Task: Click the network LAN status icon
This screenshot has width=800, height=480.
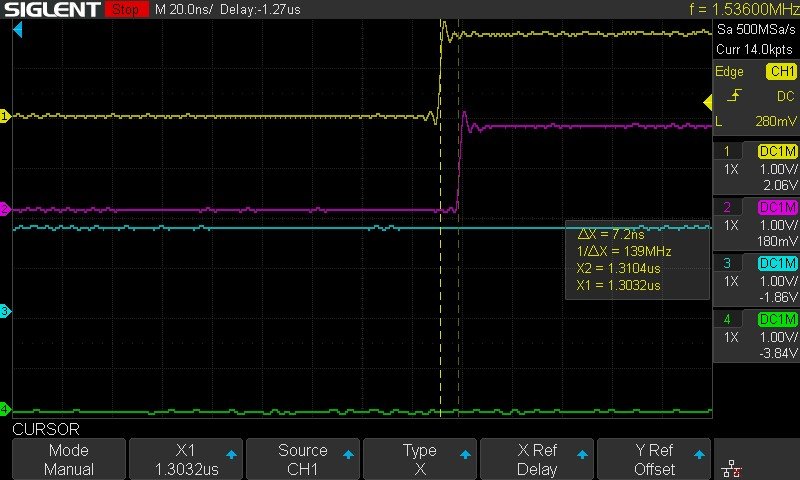Action: 732,468
